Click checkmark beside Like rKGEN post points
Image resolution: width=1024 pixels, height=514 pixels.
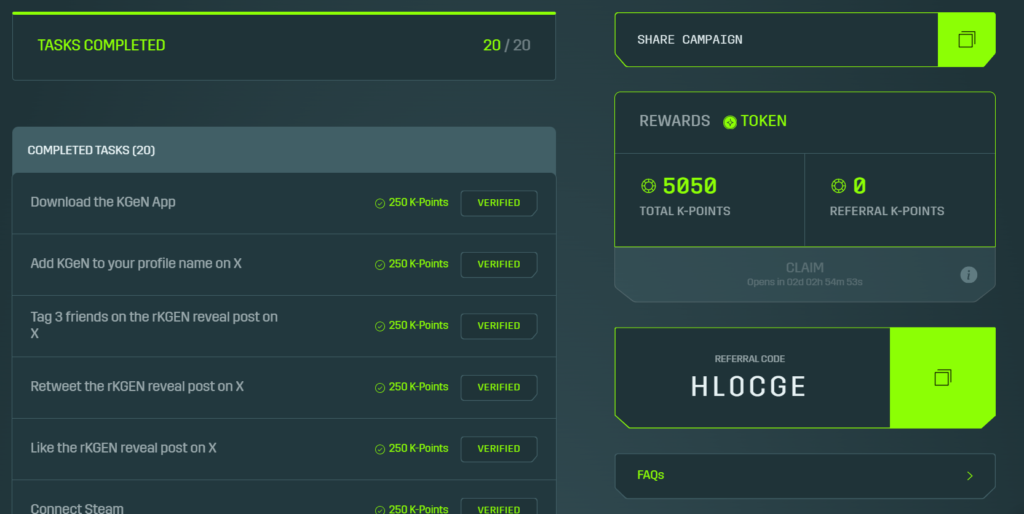(x=379, y=449)
